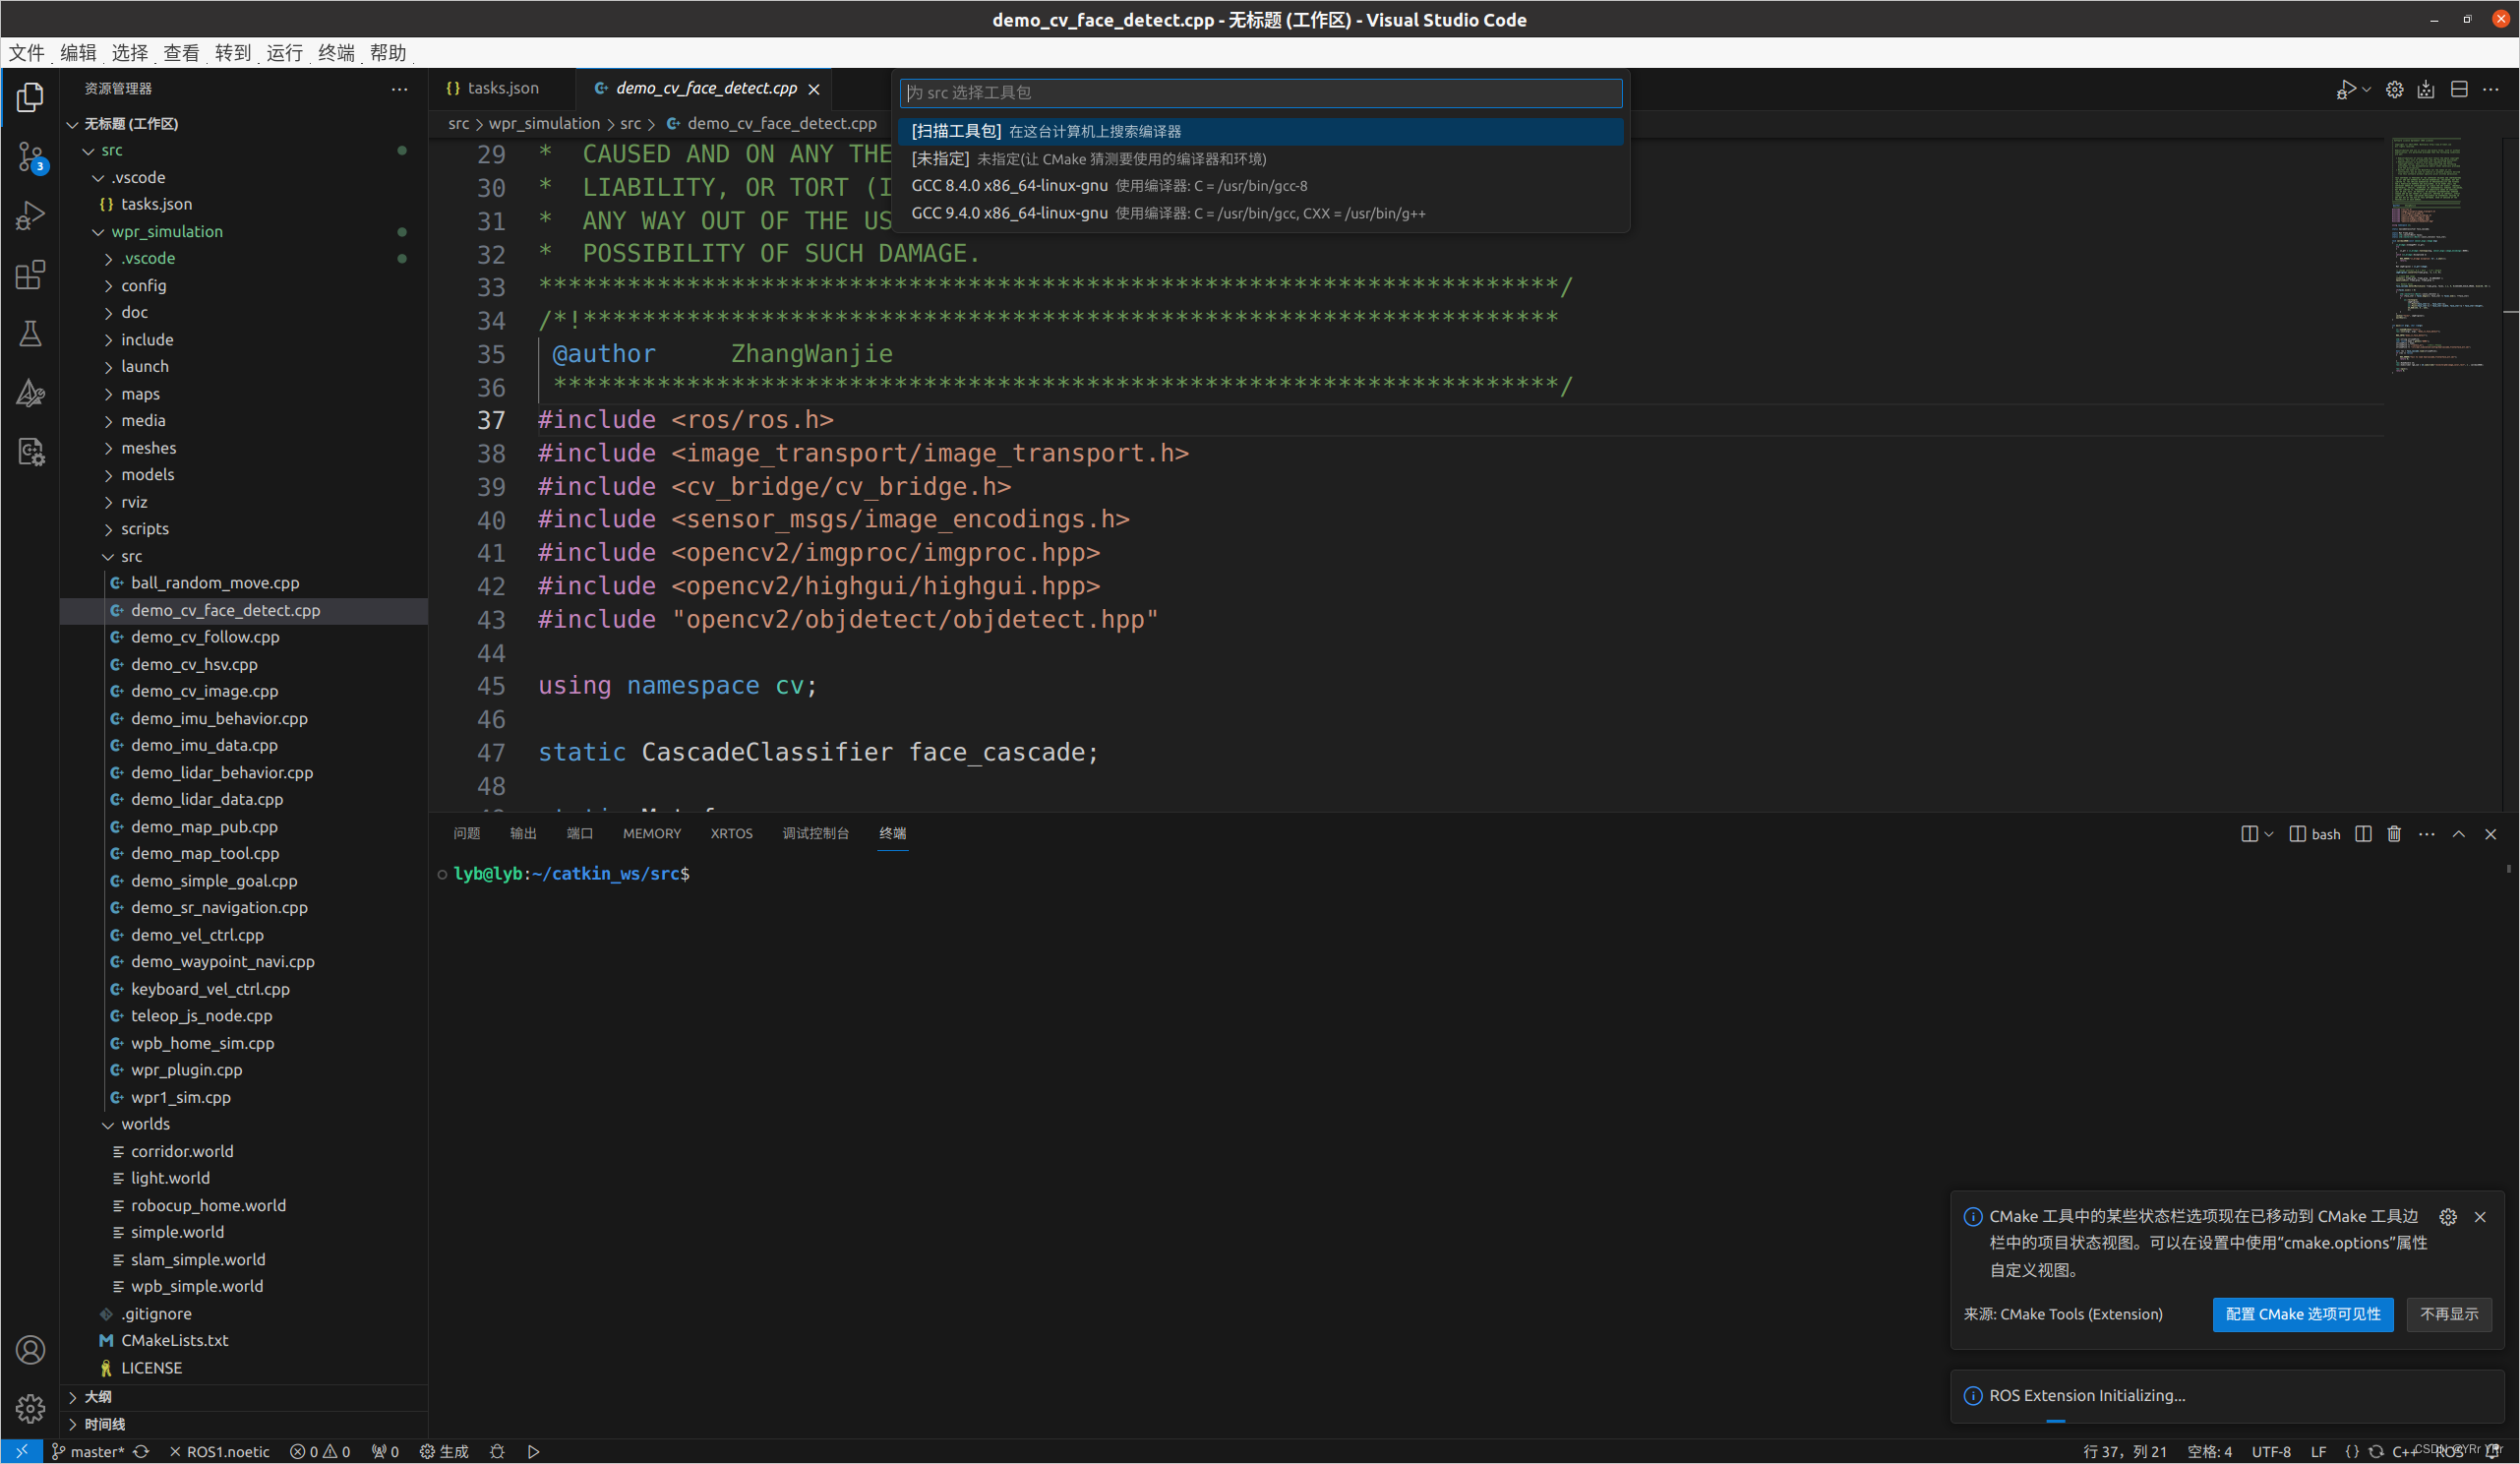Close the demo_cv_face_detect.cpp tab
Image resolution: width=2520 pixels, height=1464 pixels.
pyautogui.click(x=814, y=89)
